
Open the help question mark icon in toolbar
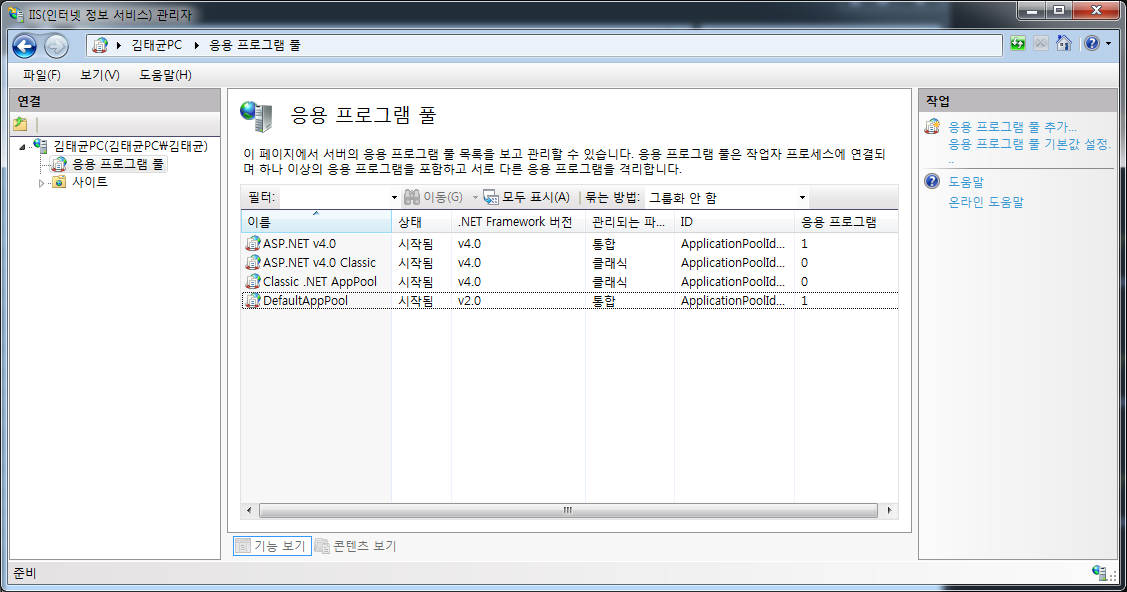pyautogui.click(x=1092, y=44)
